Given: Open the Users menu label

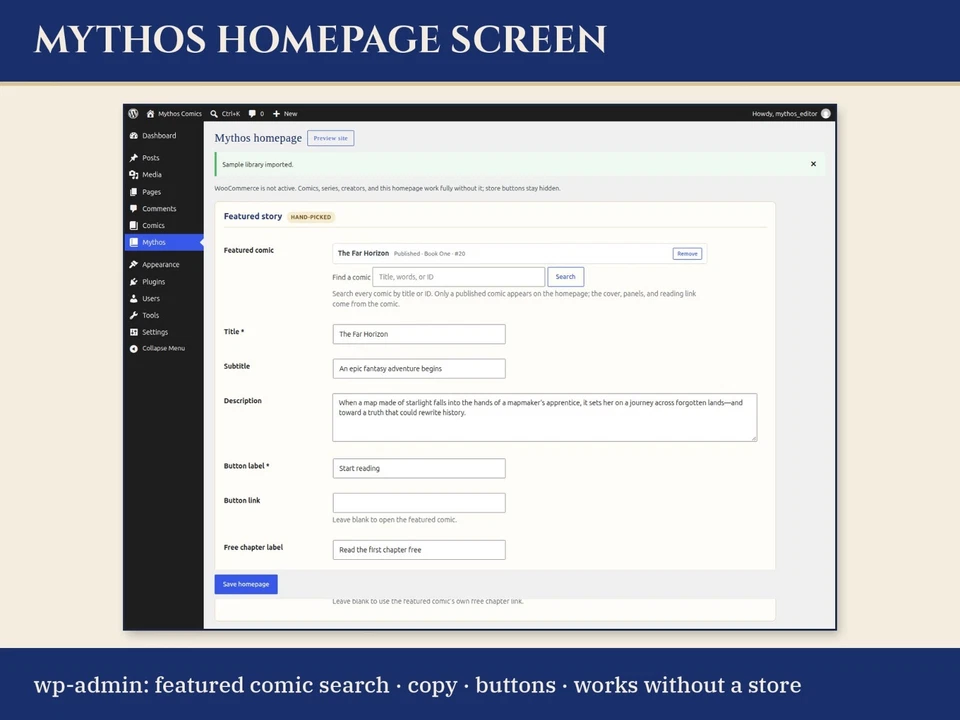Looking at the screenshot, I should [151, 299].
